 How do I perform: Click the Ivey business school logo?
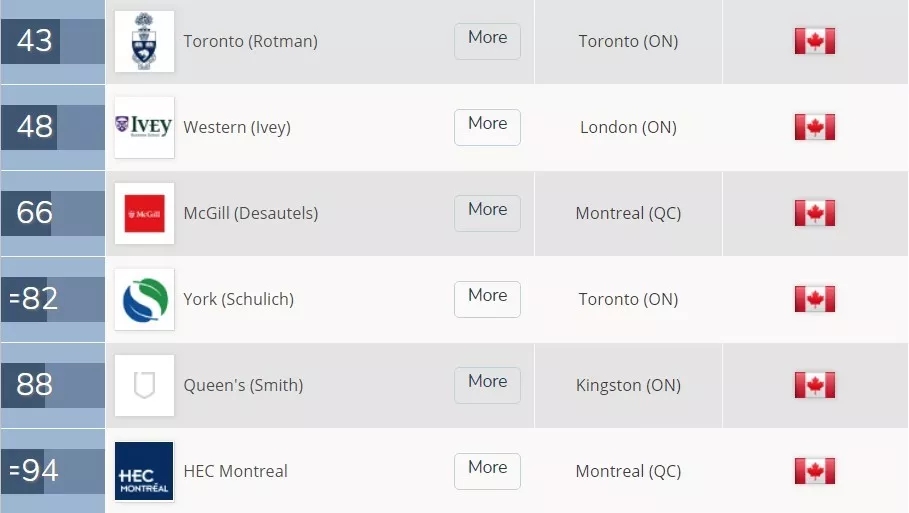[144, 127]
